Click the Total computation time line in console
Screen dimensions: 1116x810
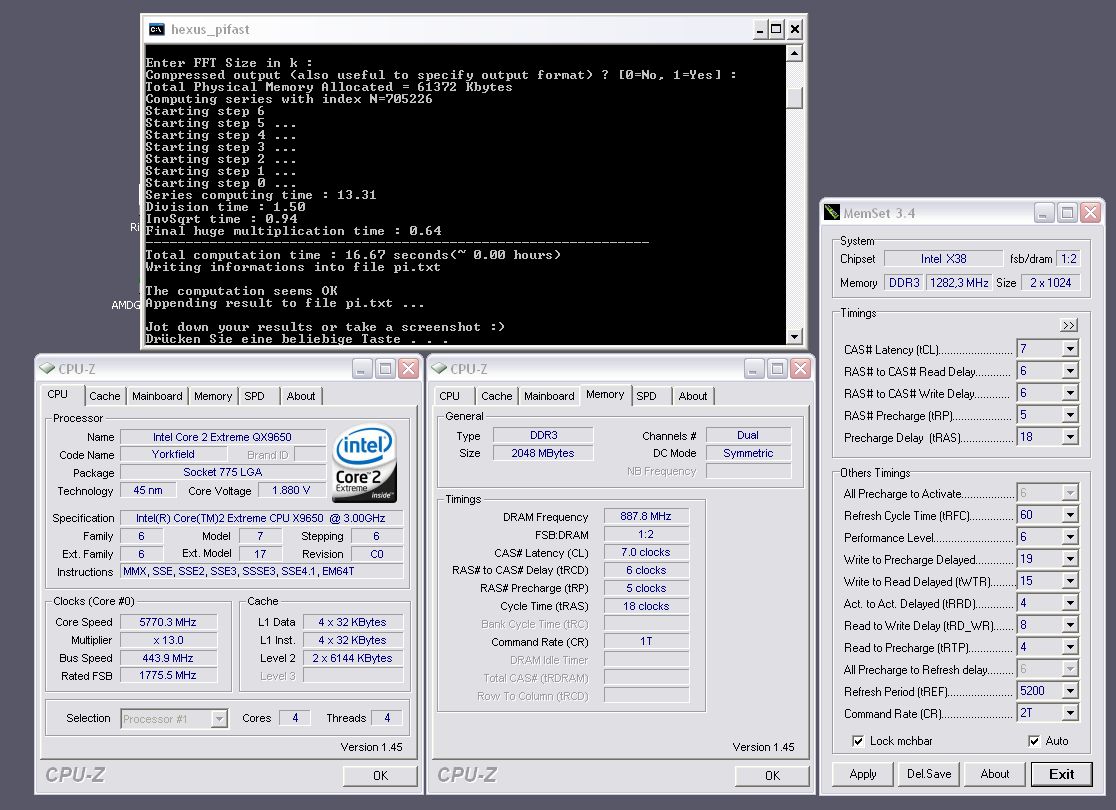click(353, 255)
